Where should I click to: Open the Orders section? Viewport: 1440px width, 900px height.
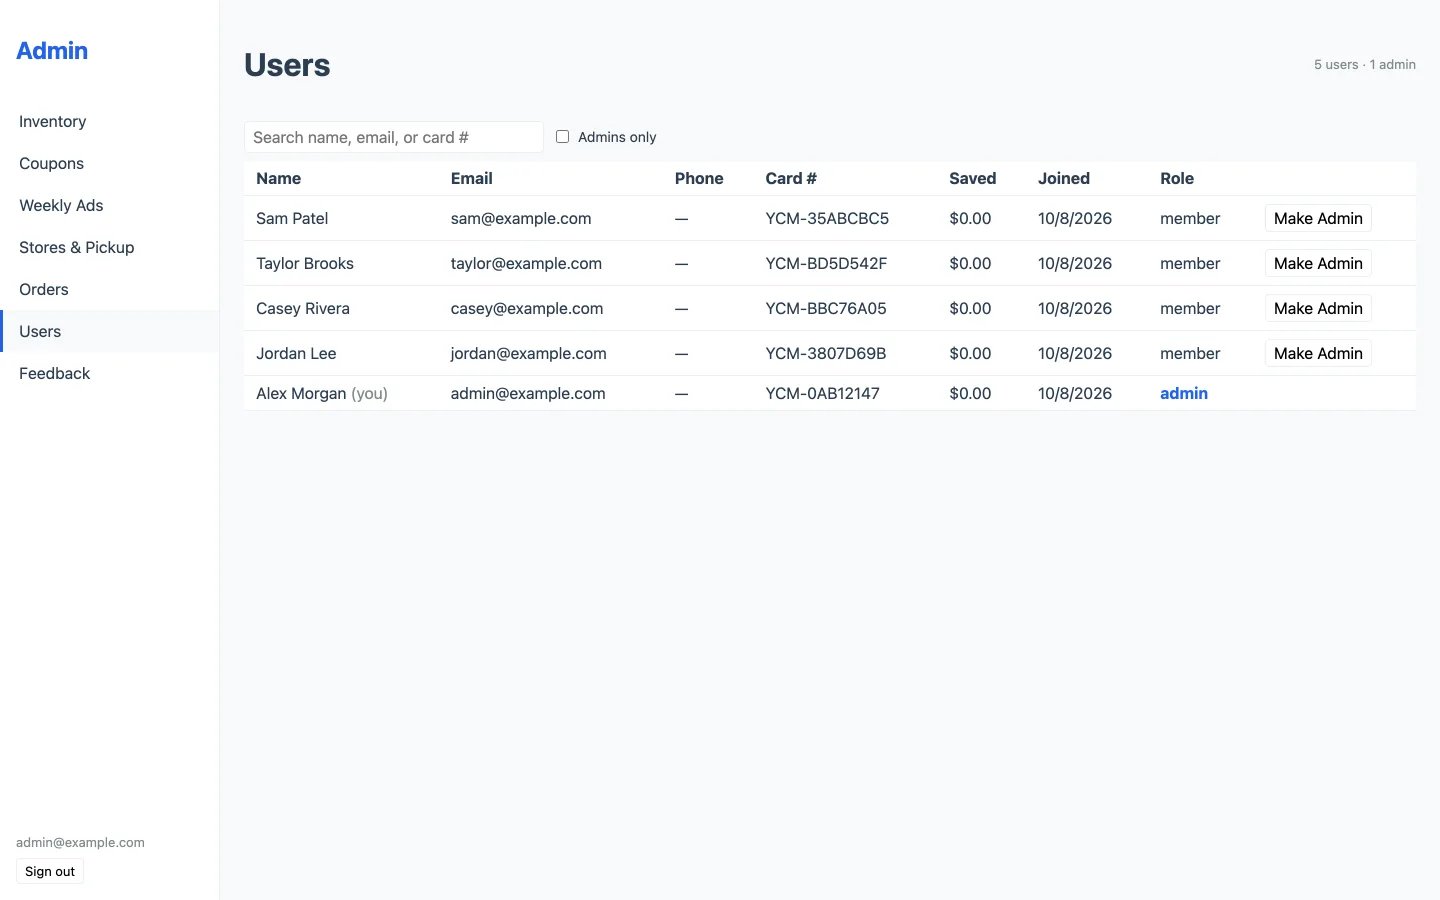click(110, 289)
